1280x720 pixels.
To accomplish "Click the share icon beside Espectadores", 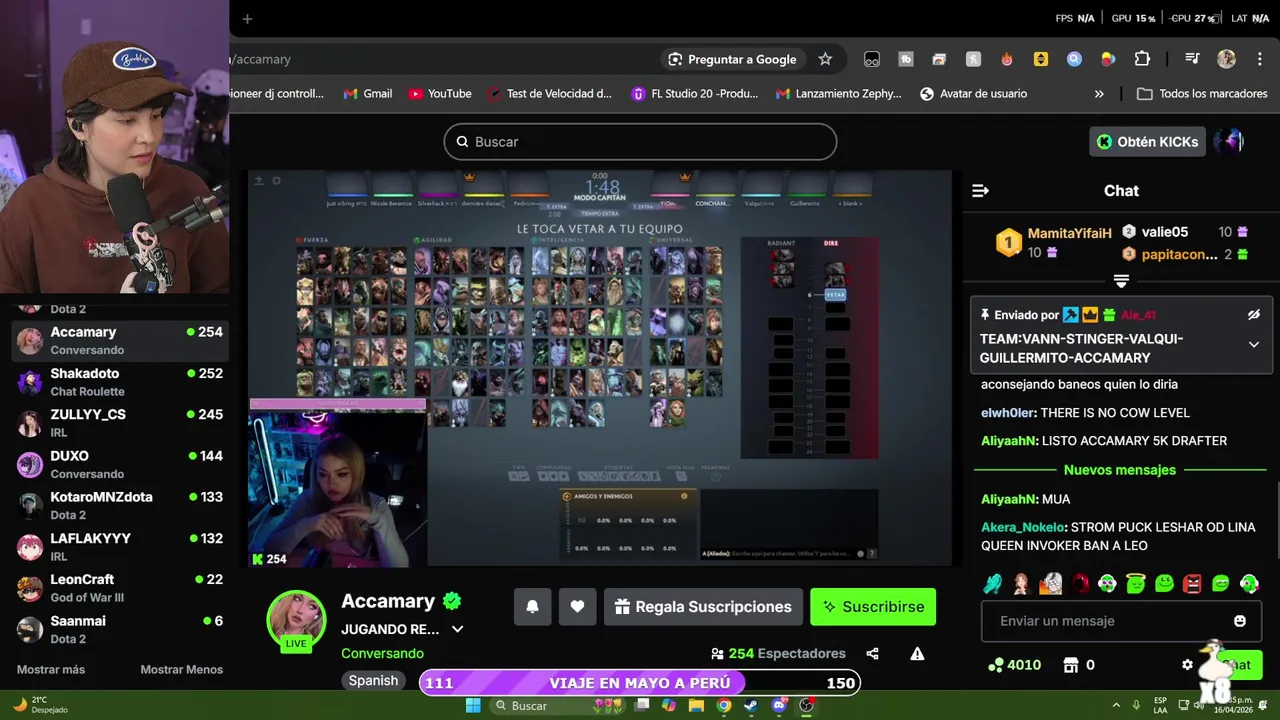I will [872, 654].
